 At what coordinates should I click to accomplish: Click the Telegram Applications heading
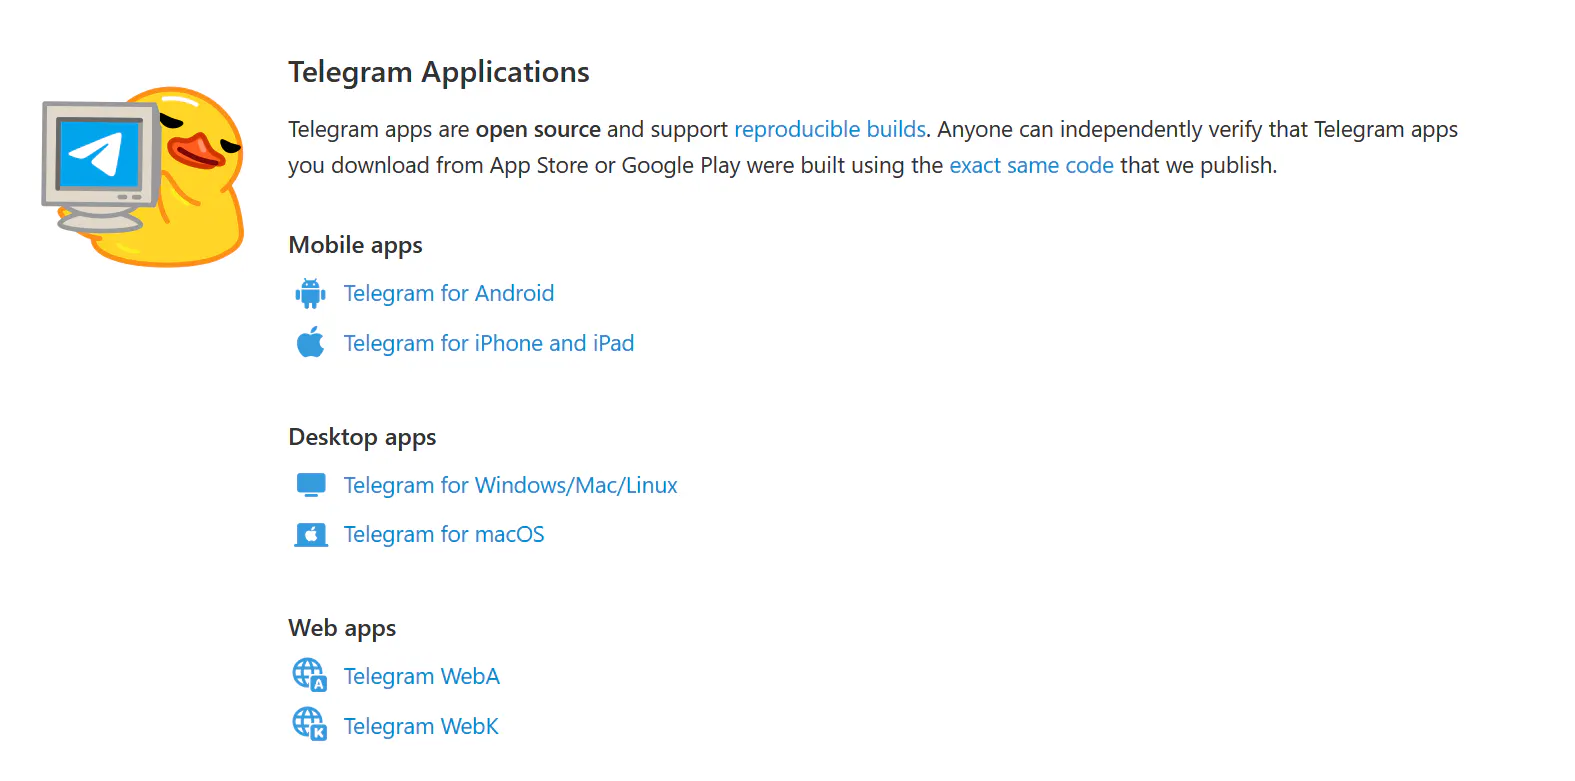click(x=439, y=72)
